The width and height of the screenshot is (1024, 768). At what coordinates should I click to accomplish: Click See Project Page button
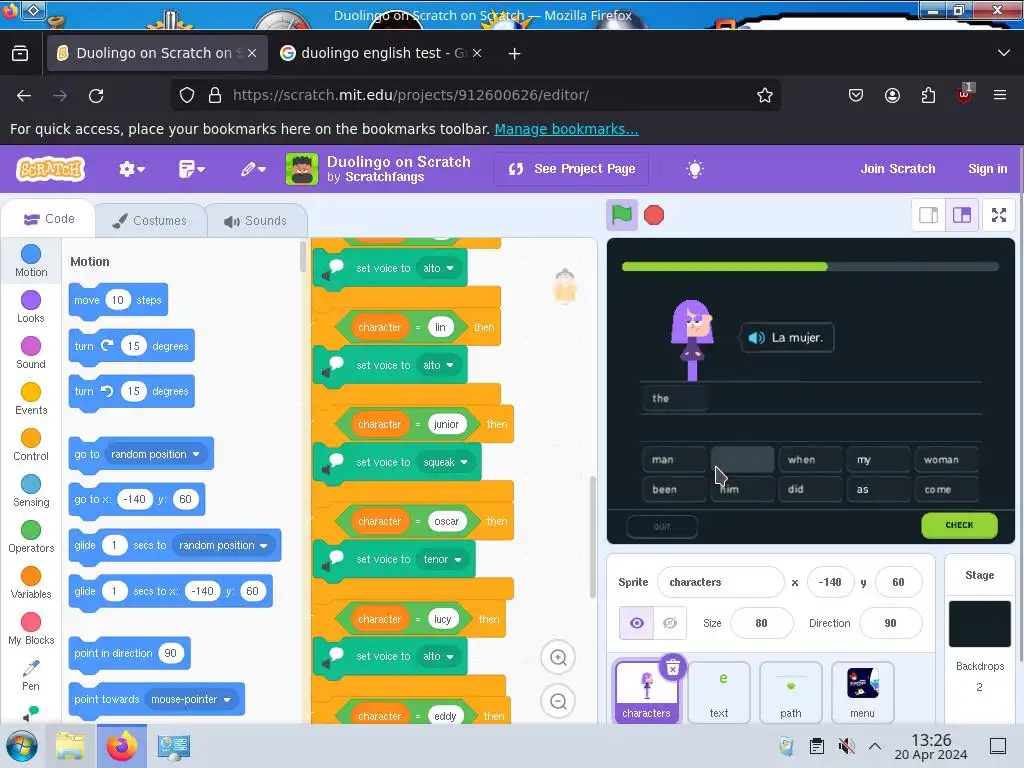tap(571, 169)
